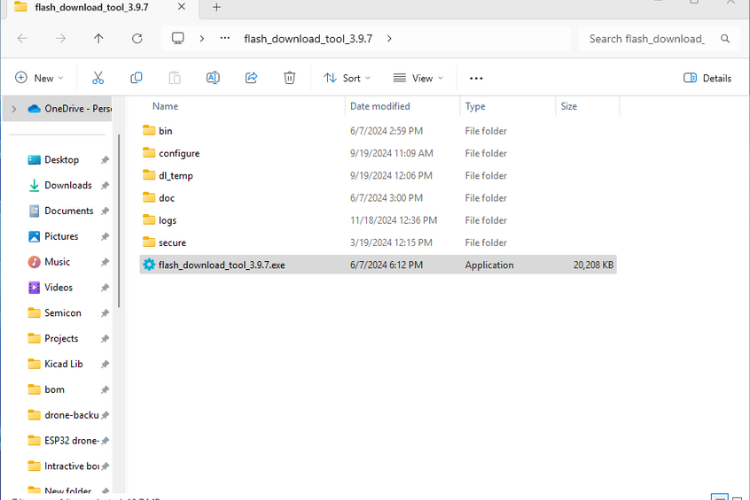Select the configure folder
Image resolution: width=750 pixels, height=500 pixels.
[179, 153]
